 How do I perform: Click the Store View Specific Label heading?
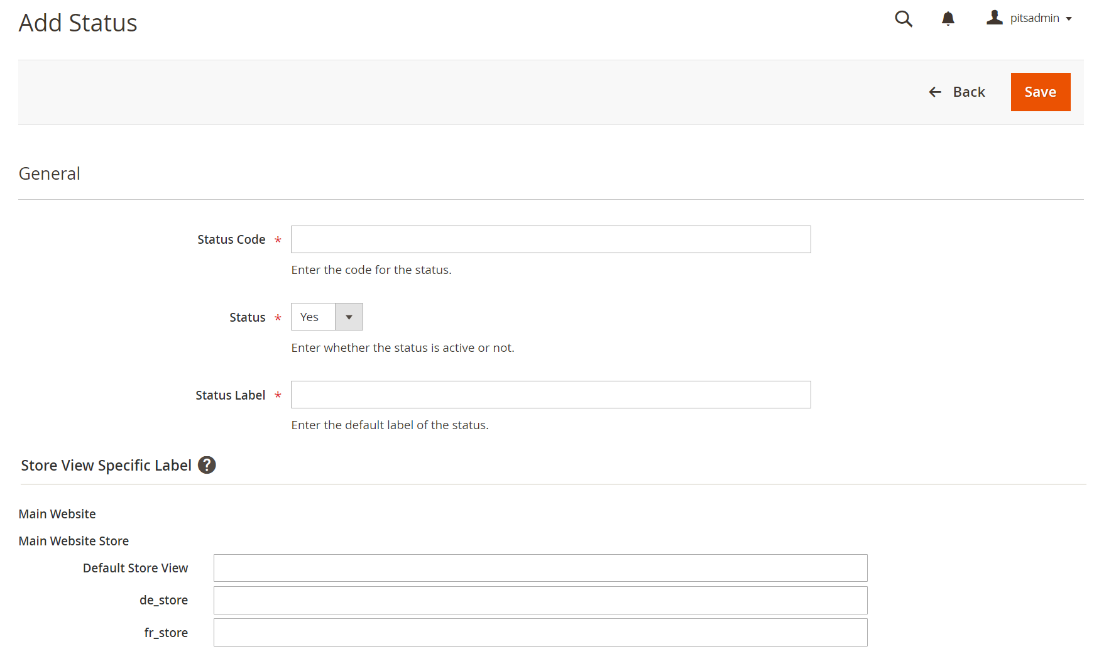click(106, 465)
